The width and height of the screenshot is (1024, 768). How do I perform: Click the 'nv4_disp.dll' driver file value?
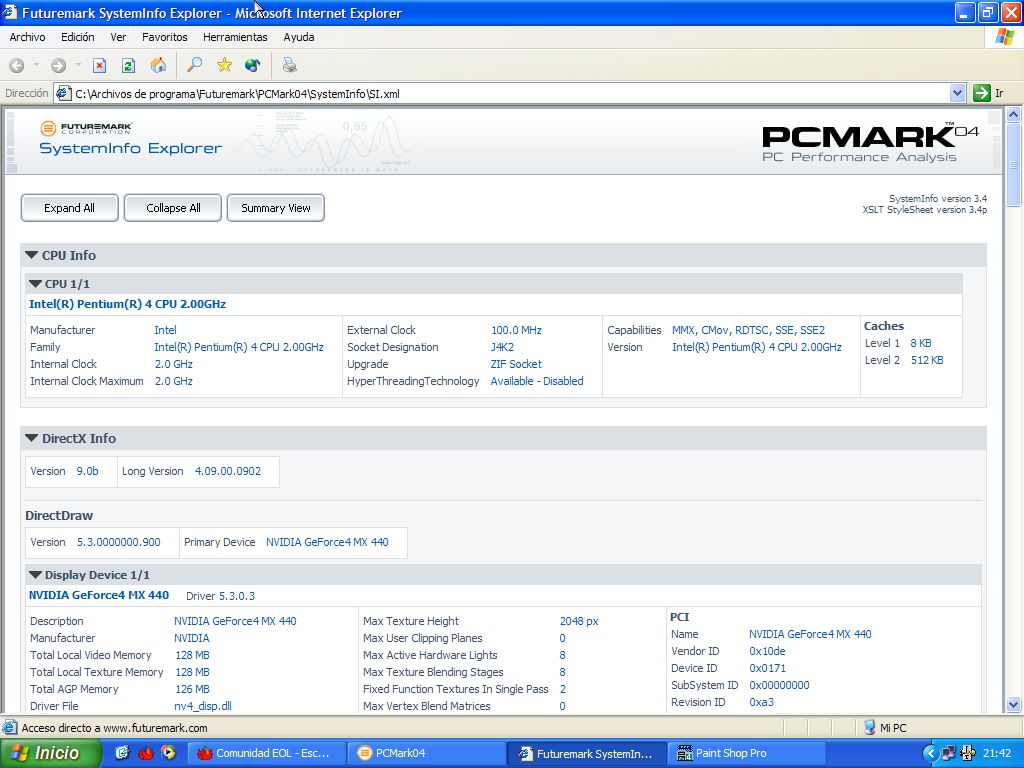point(202,706)
